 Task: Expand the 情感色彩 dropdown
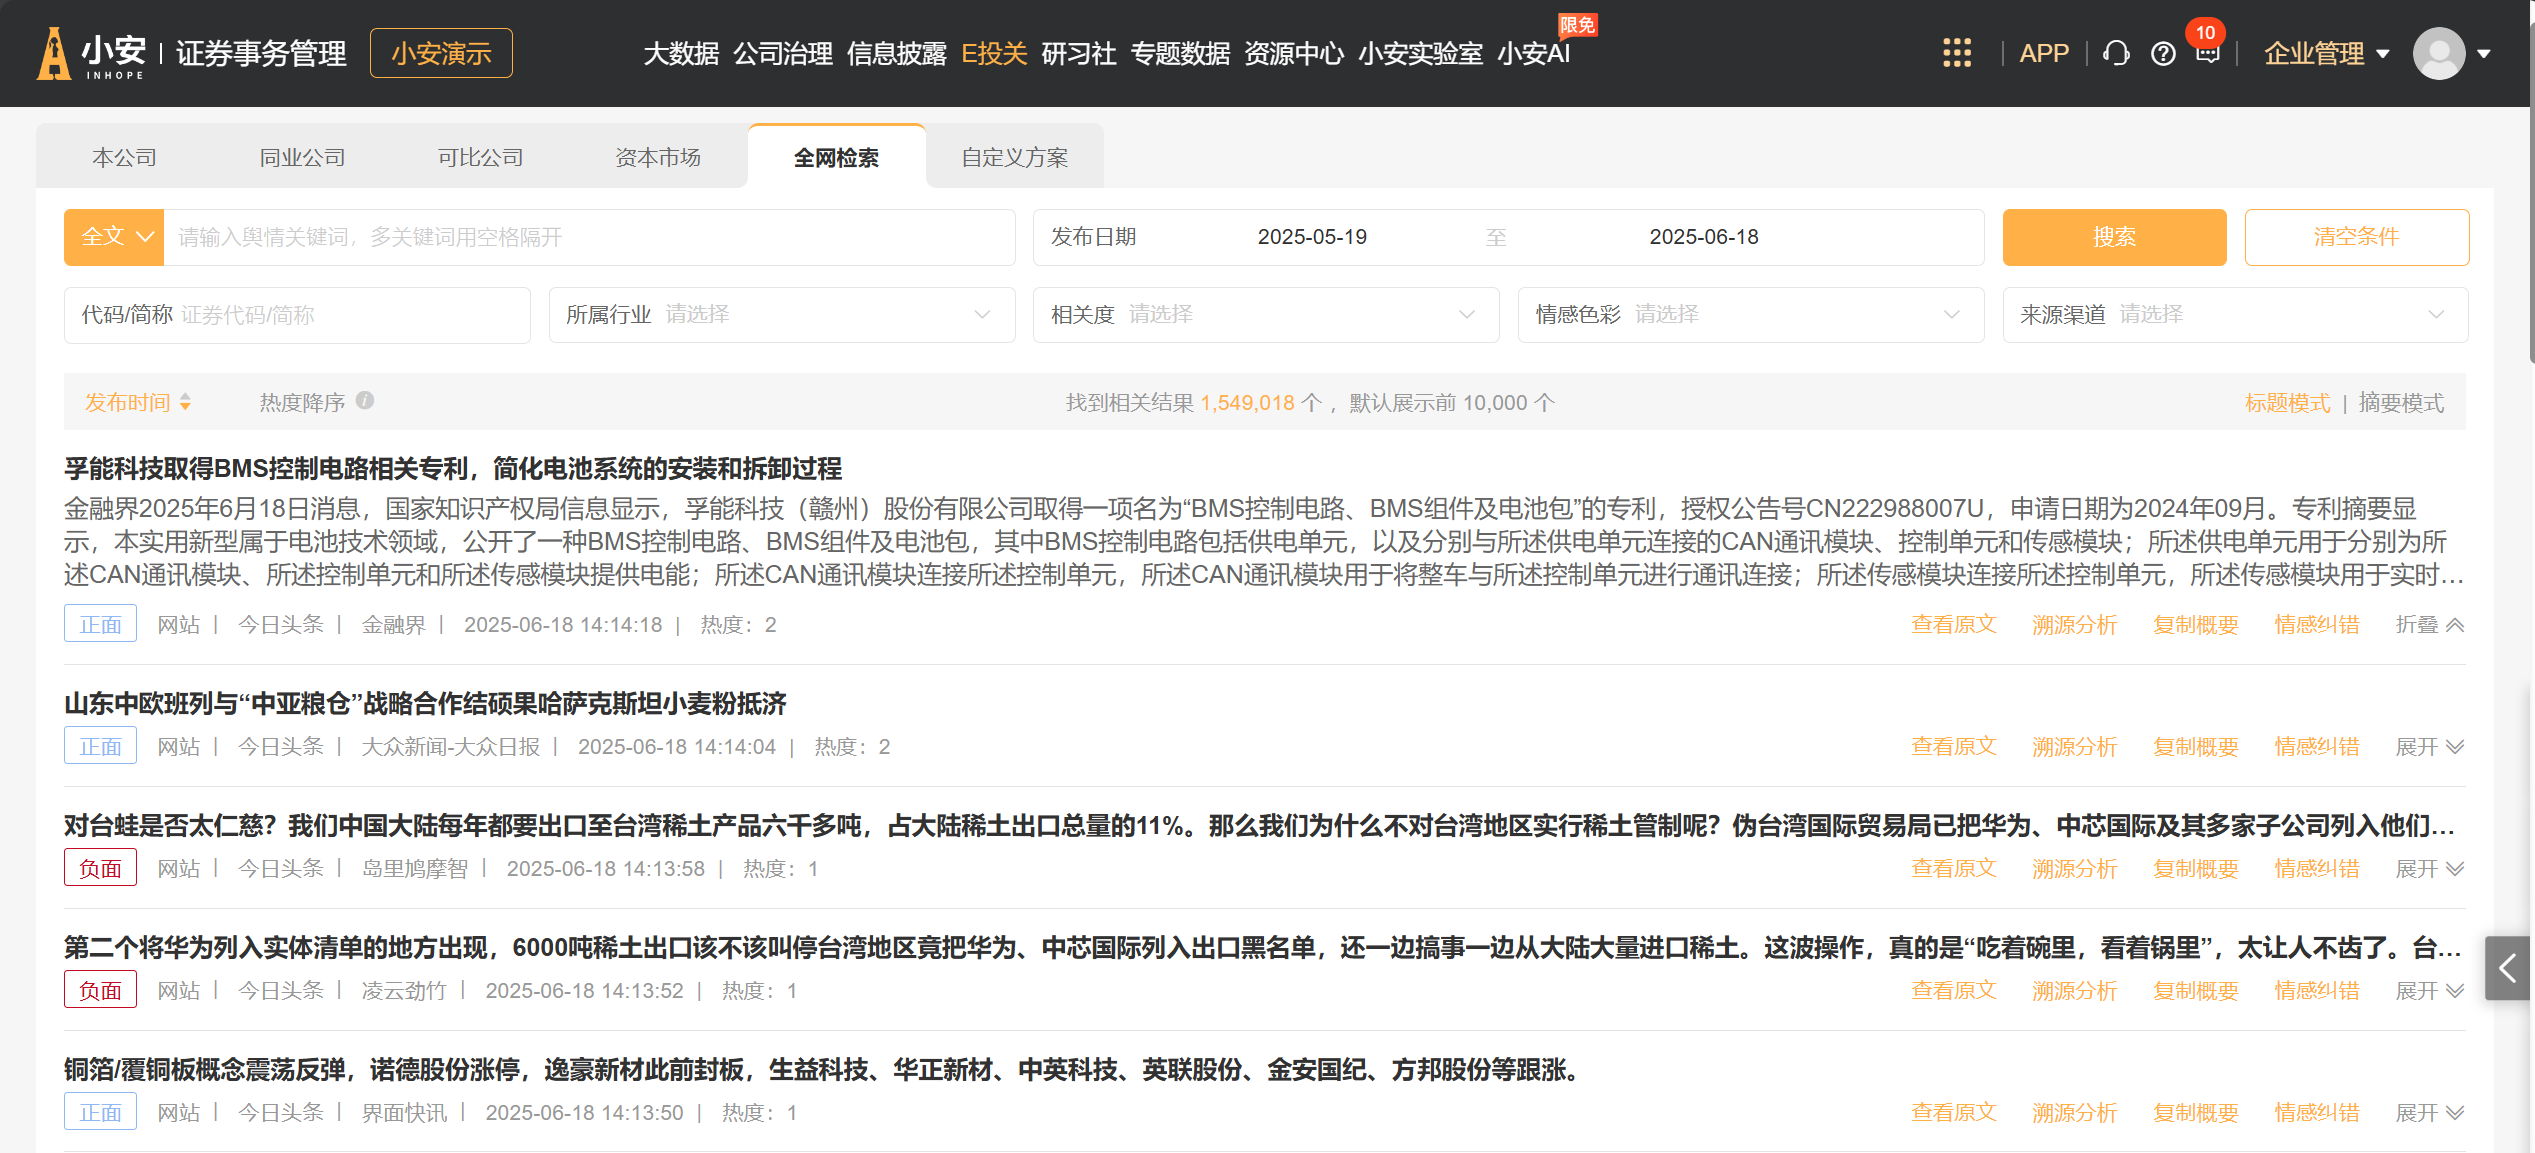(1750, 315)
